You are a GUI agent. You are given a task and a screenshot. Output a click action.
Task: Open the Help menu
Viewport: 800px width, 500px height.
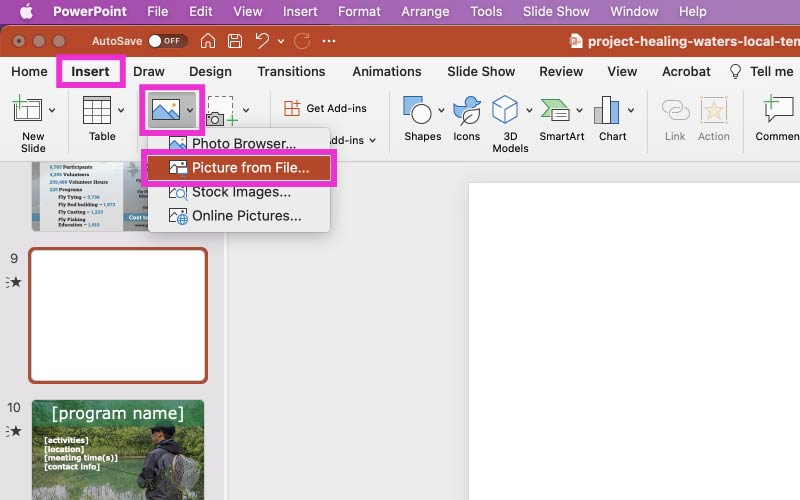tap(692, 11)
